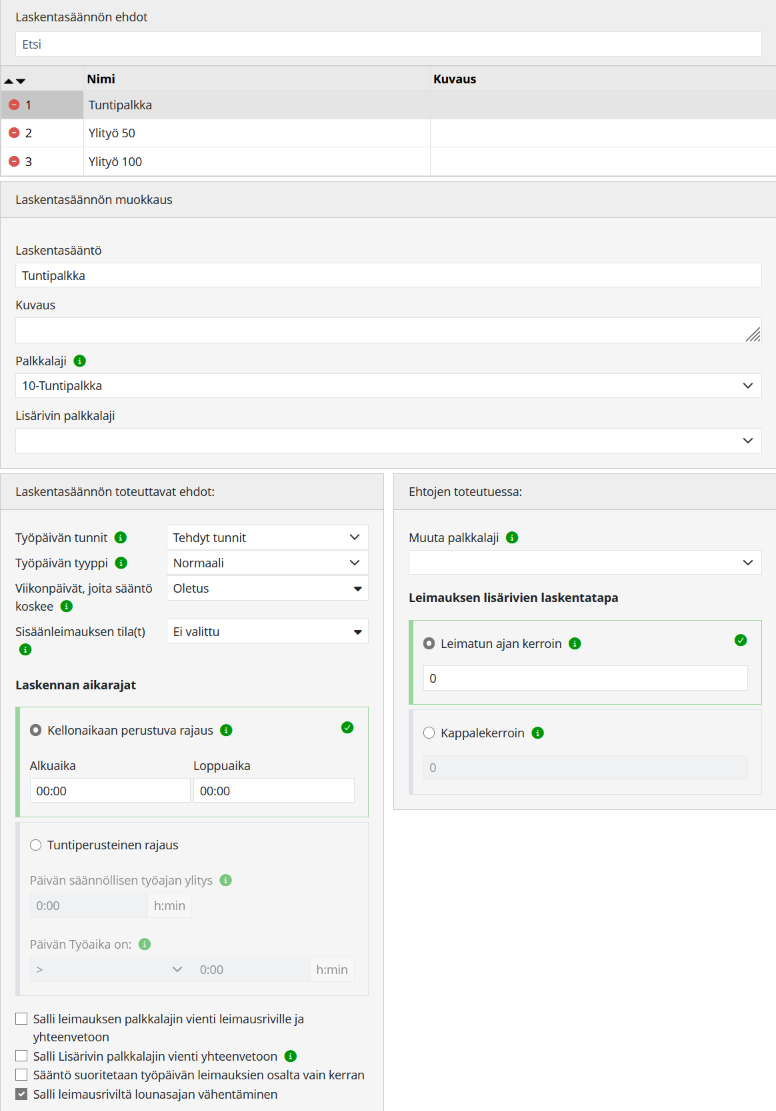Click red remove icon for Tuntipalkka row

14,105
